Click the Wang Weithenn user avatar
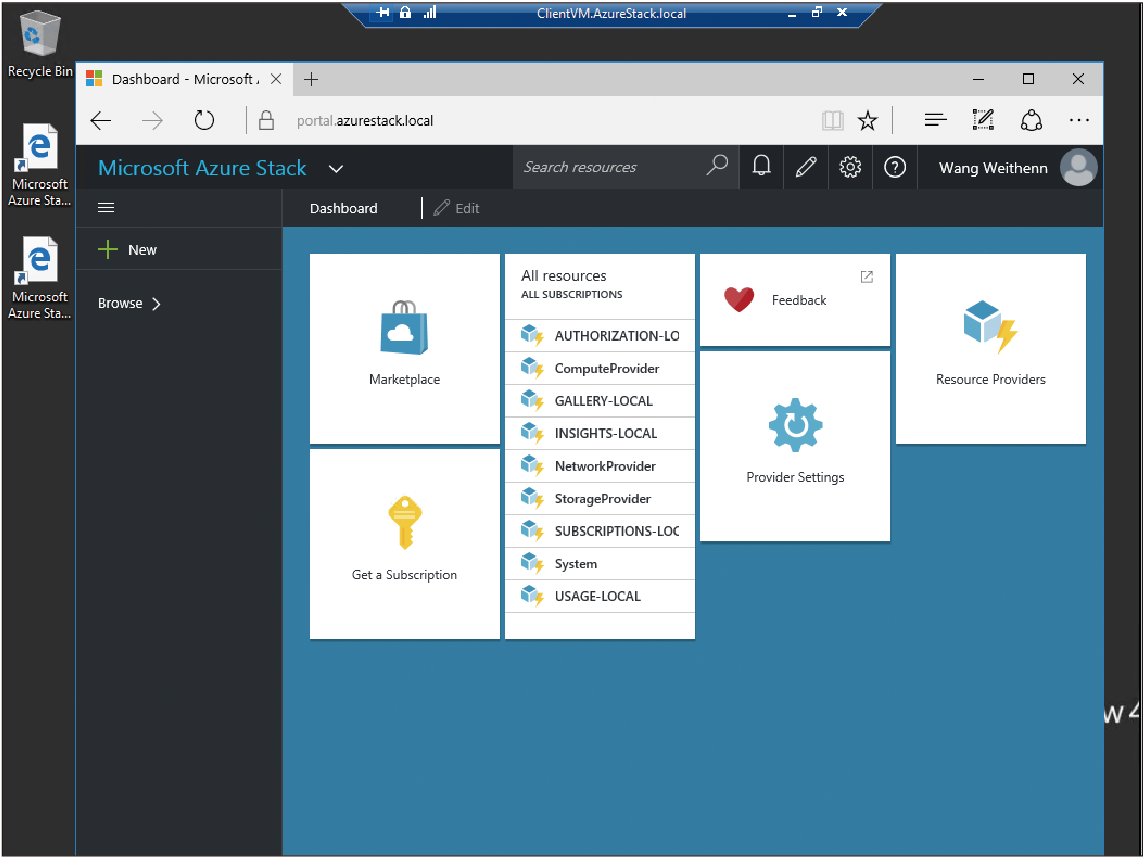This screenshot has width=1146, height=861. coord(1079,167)
